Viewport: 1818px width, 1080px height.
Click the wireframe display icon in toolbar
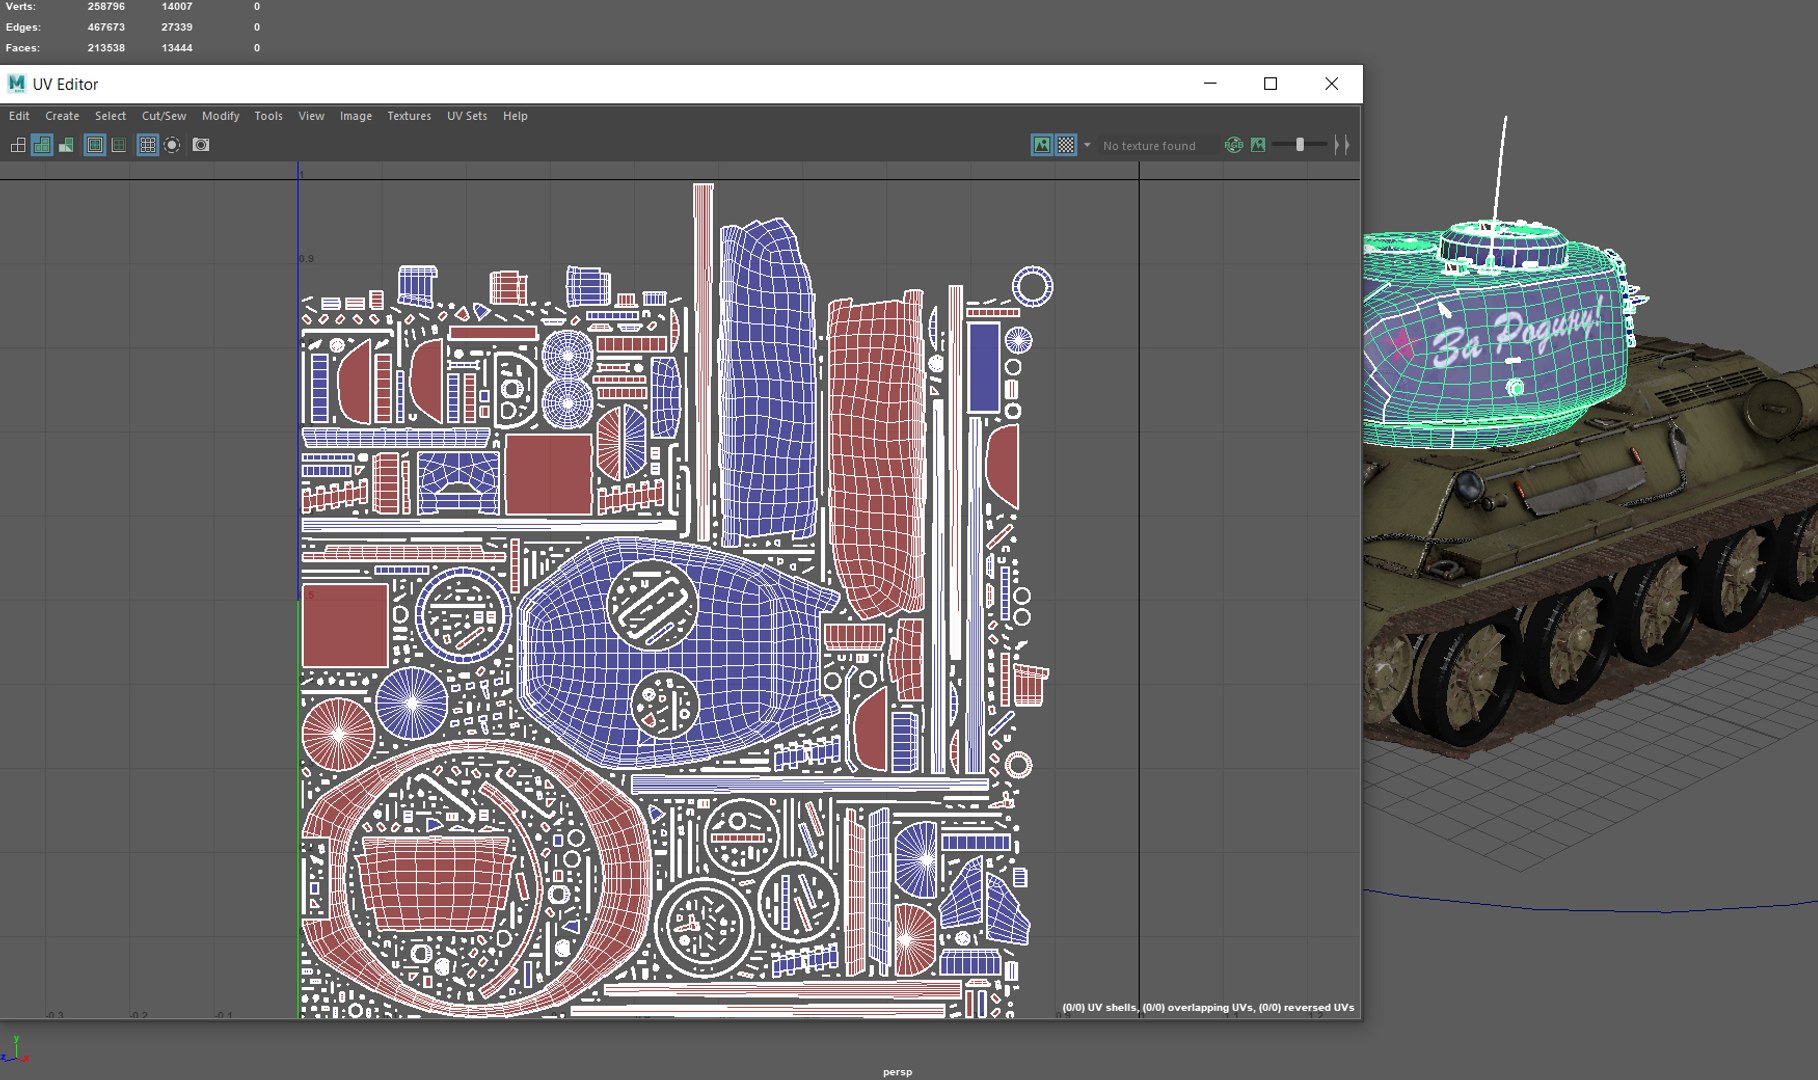pyautogui.click(x=18, y=145)
